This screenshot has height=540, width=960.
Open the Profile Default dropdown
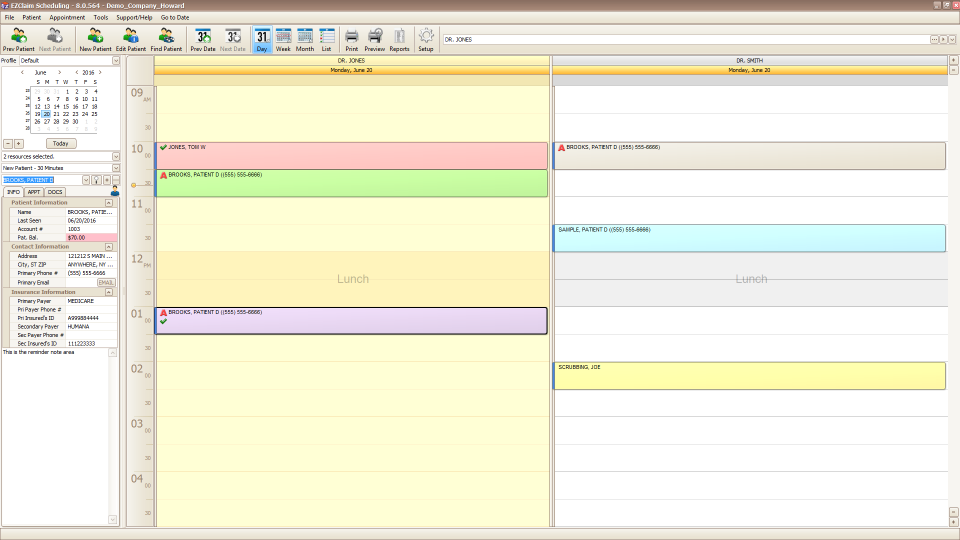[x=116, y=61]
